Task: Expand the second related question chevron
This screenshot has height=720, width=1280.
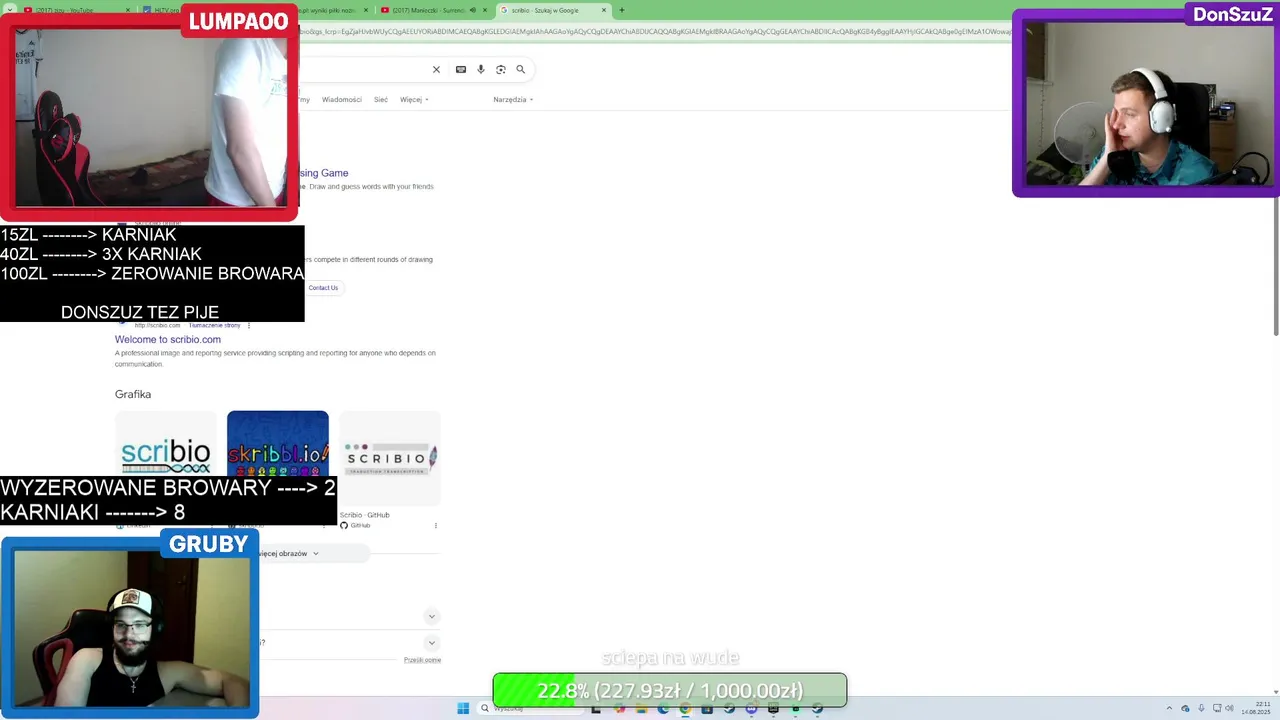Action: [431, 642]
